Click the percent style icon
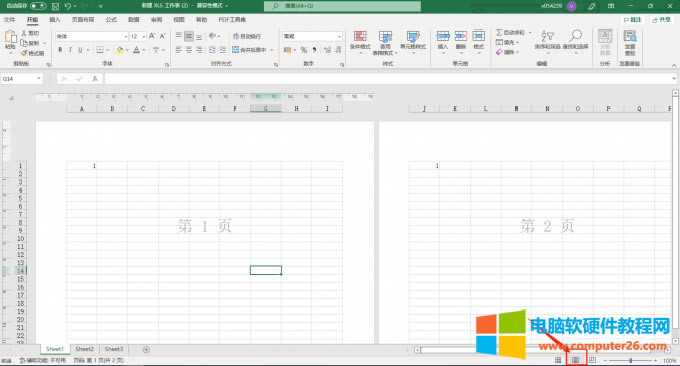This screenshot has height=366, width=680. [x=304, y=50]
